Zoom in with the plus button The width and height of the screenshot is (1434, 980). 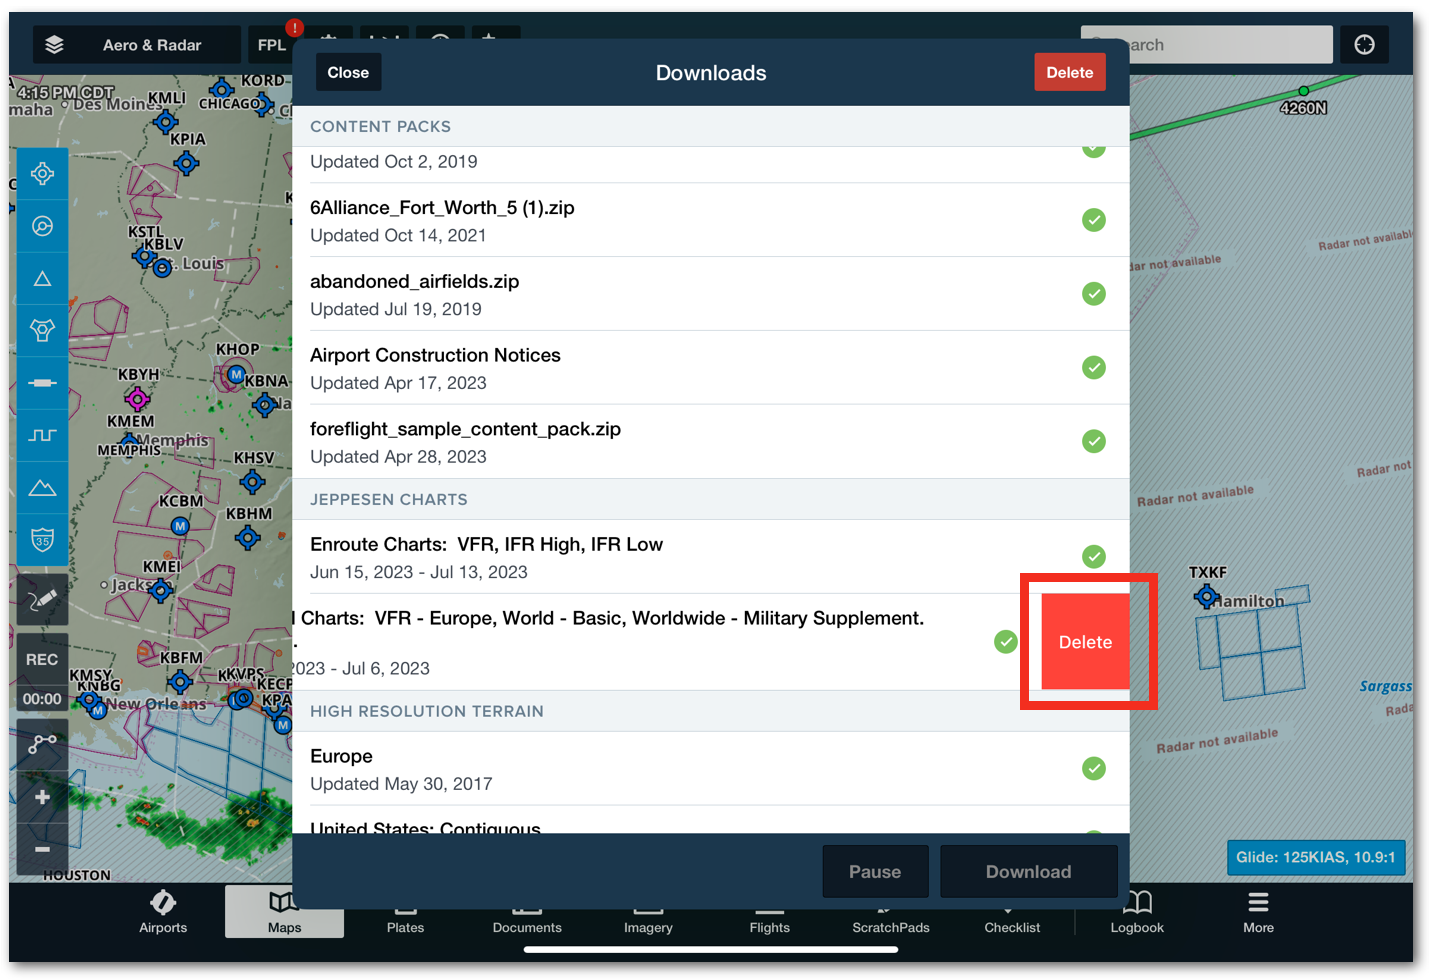(42, 797)
